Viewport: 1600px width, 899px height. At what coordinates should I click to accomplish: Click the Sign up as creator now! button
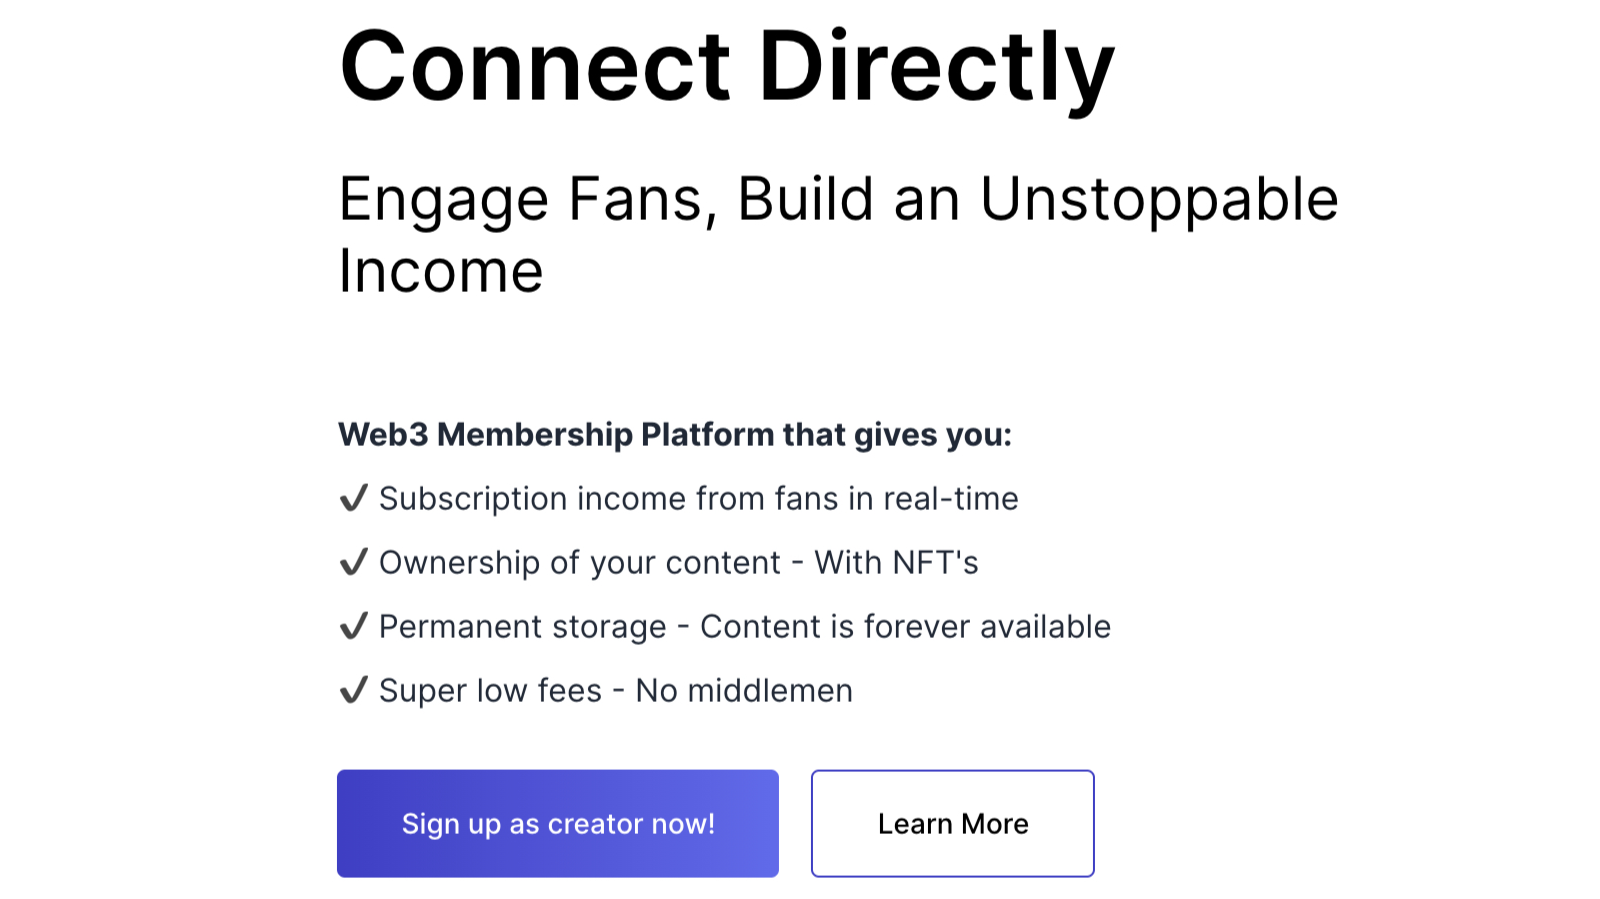pos(558,823)
